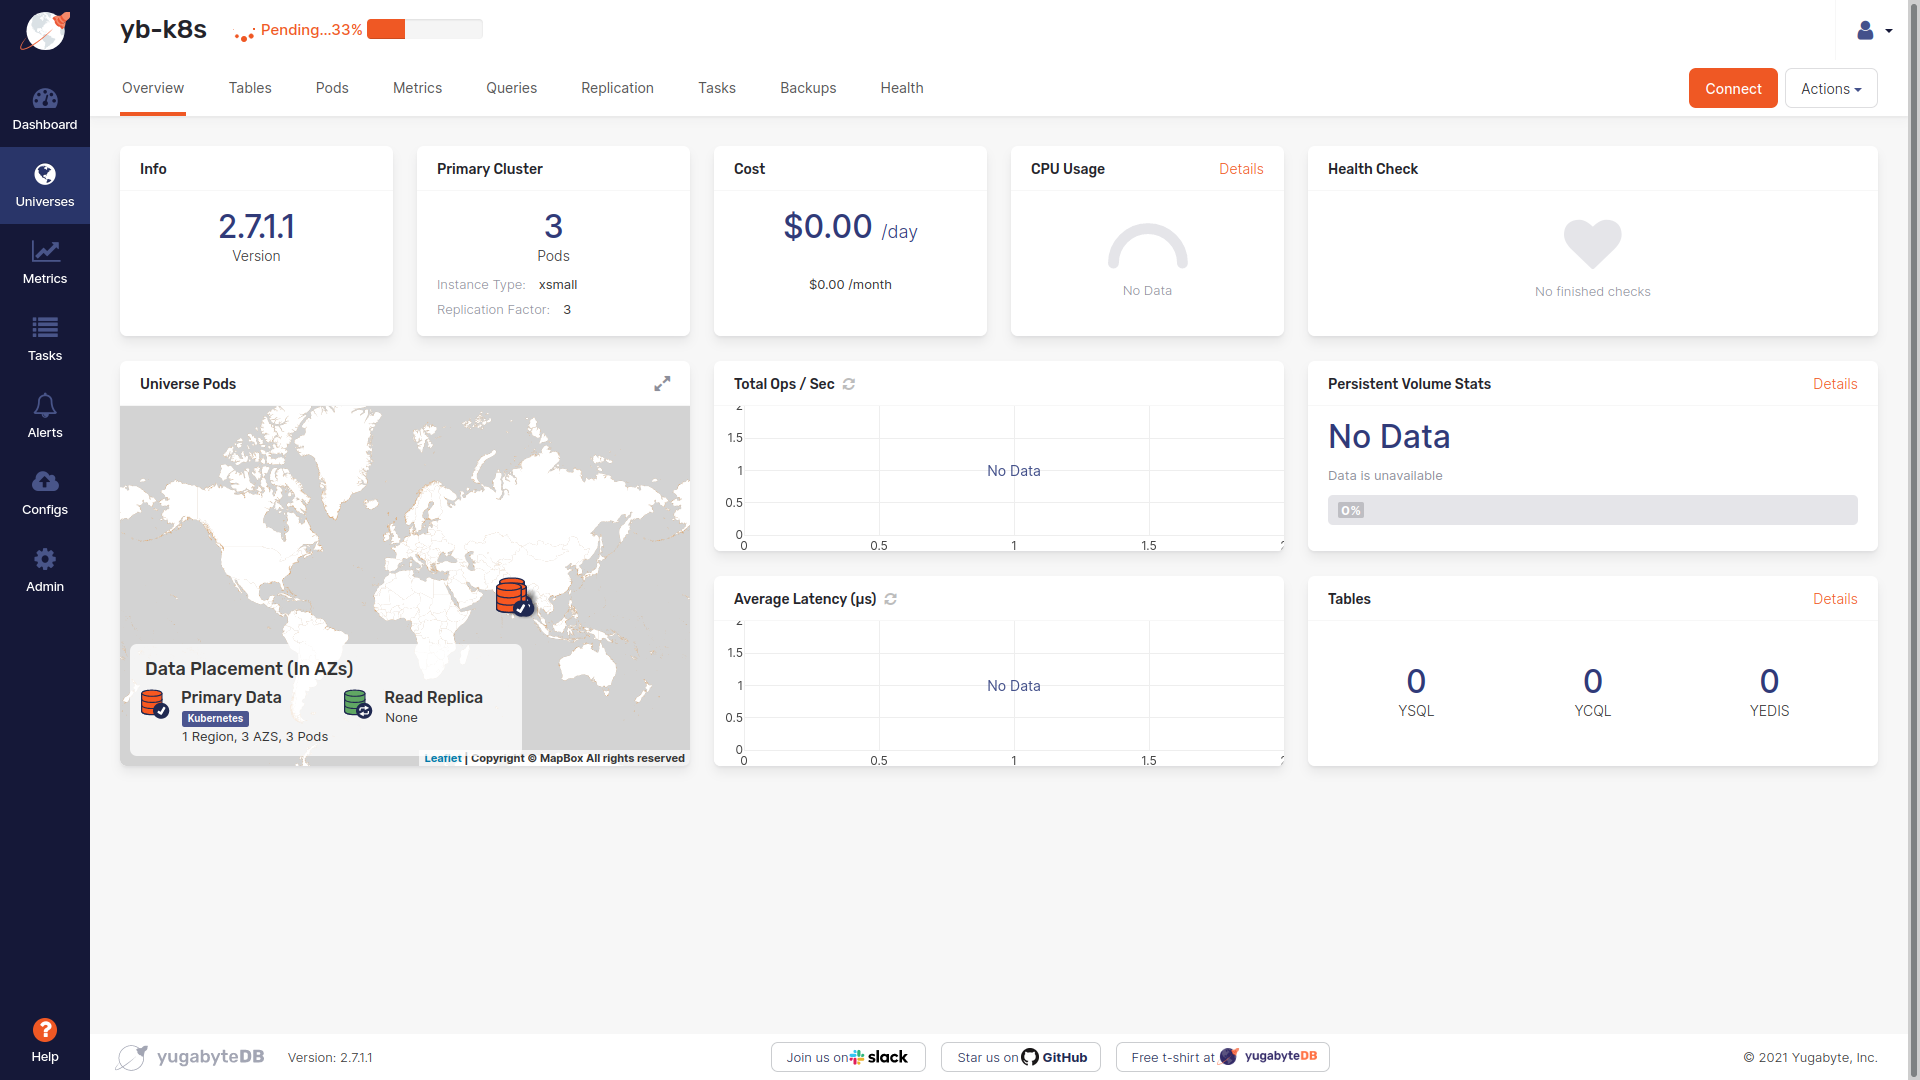Open Configs cloud upload icon
Image resolution: width=1920 pixels, height=1080 pixels.
point(45,482)
